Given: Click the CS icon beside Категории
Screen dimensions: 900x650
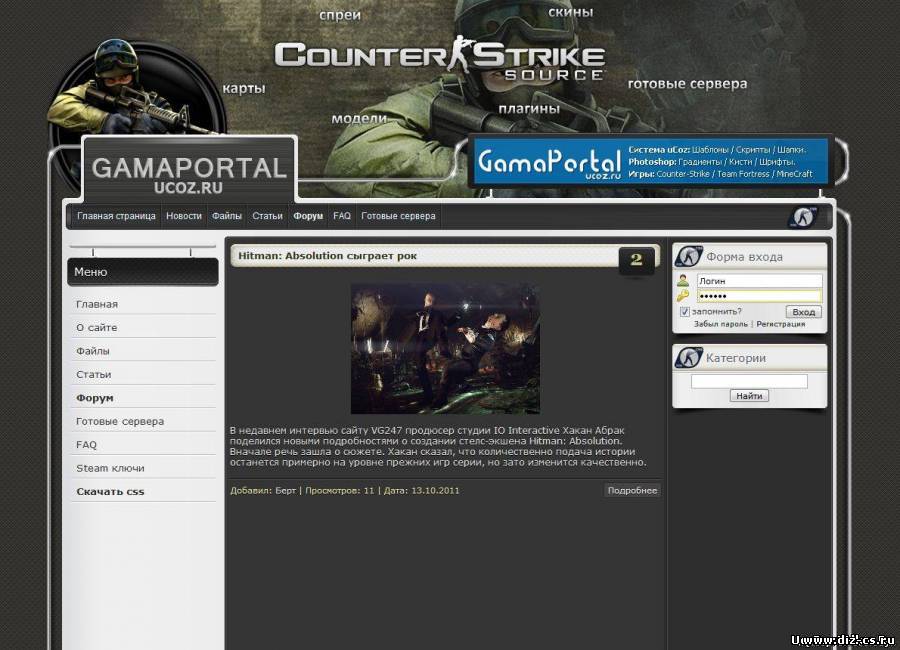Looking at the screenshot, I should click(689, 358).
